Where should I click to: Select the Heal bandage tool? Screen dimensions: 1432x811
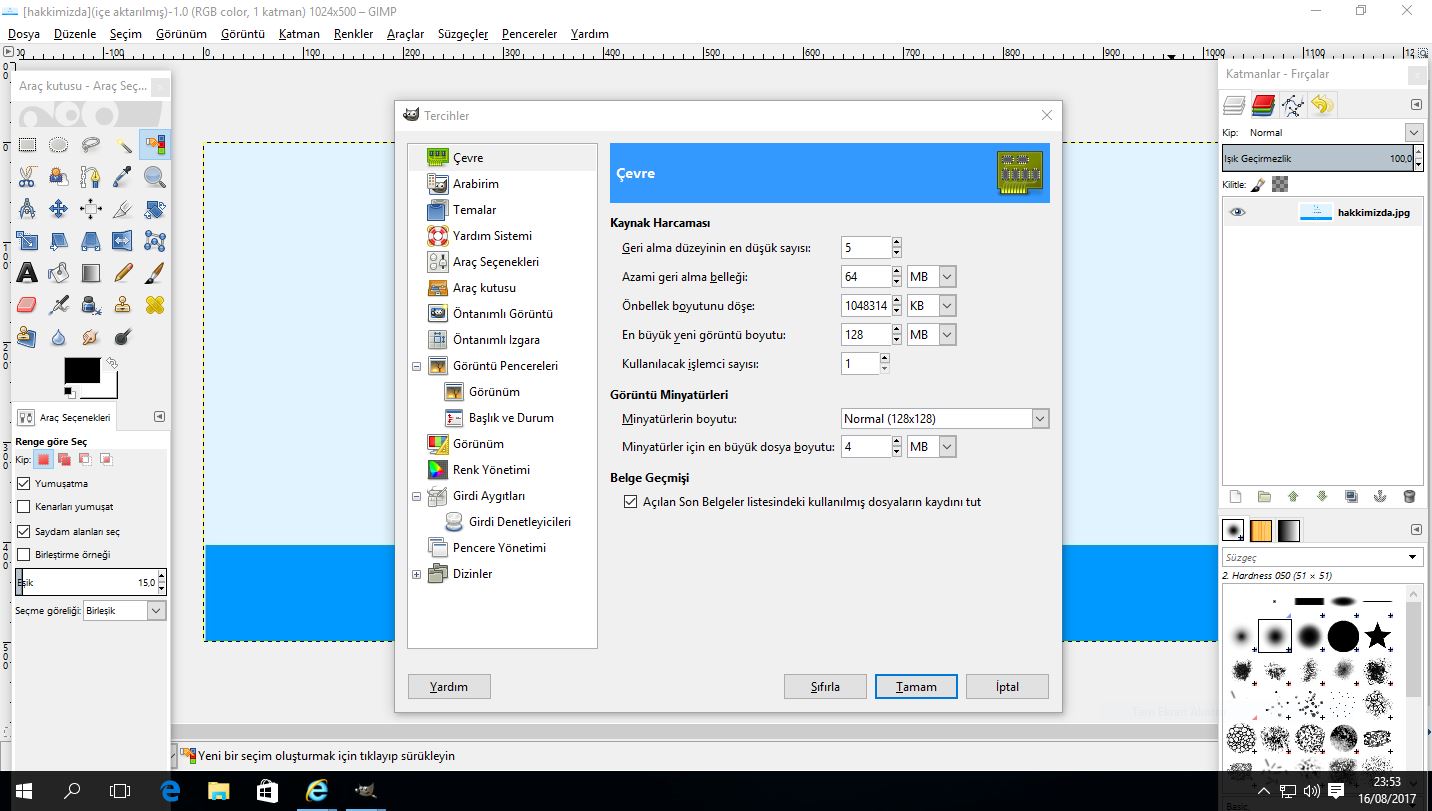pyautogui.click(x=155, y=305)
